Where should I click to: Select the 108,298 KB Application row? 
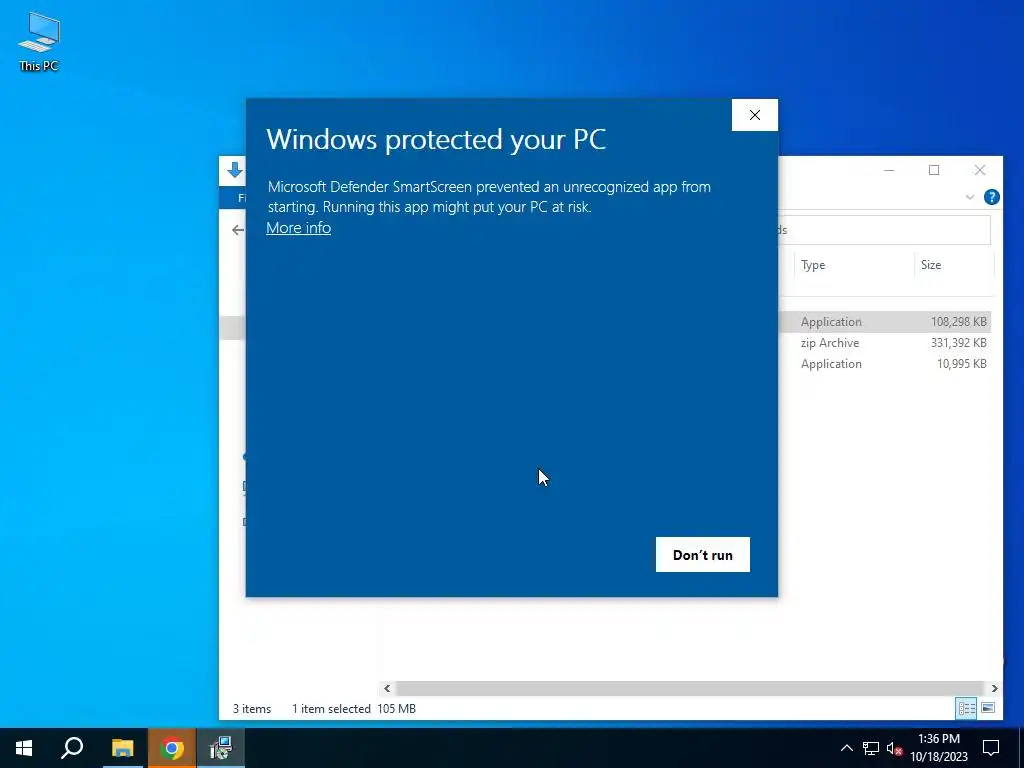(884, 322)
